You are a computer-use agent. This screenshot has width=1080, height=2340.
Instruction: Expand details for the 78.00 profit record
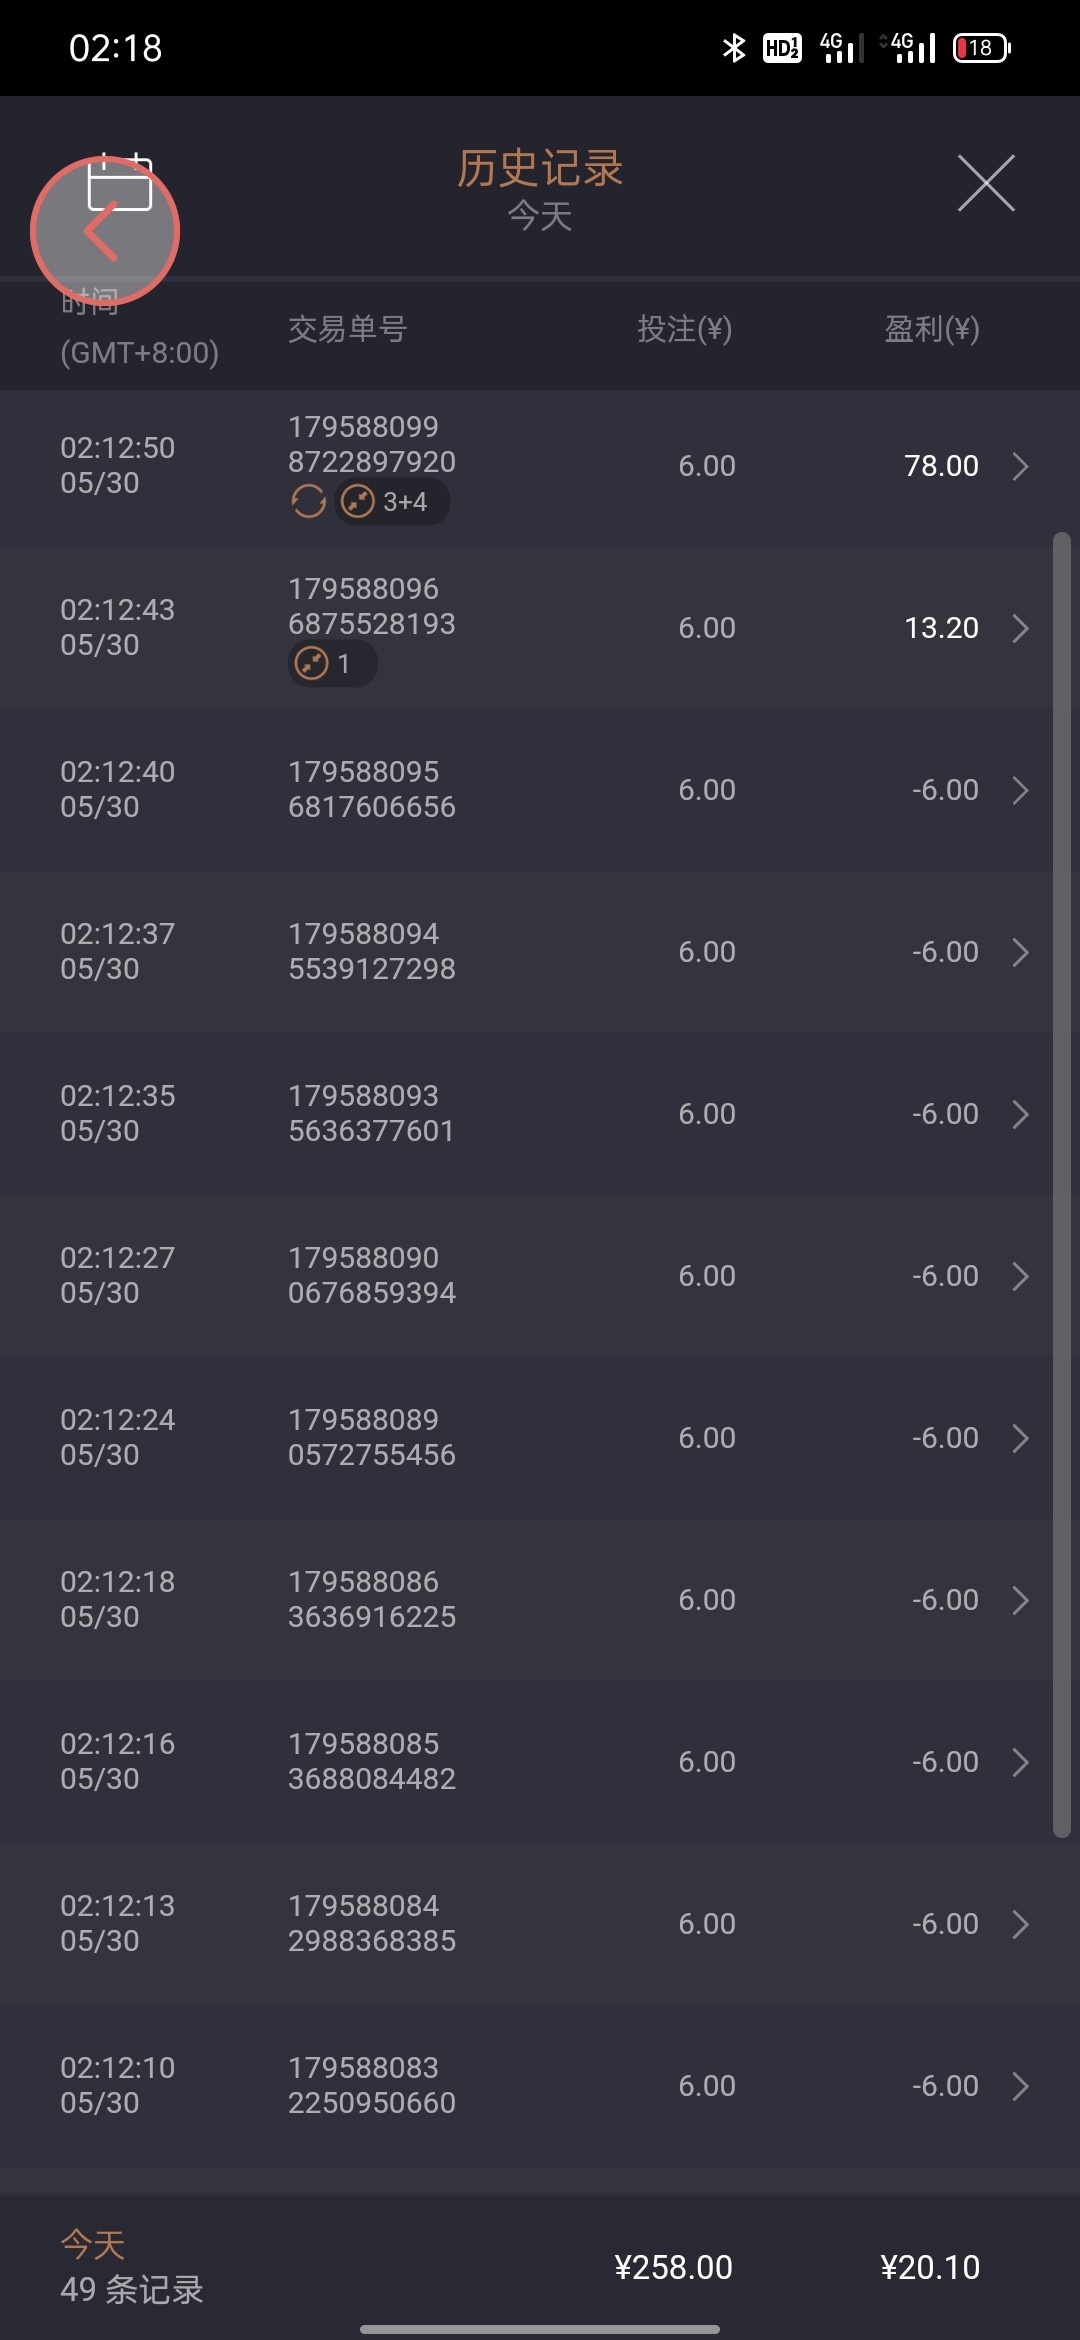[1020, 466]
